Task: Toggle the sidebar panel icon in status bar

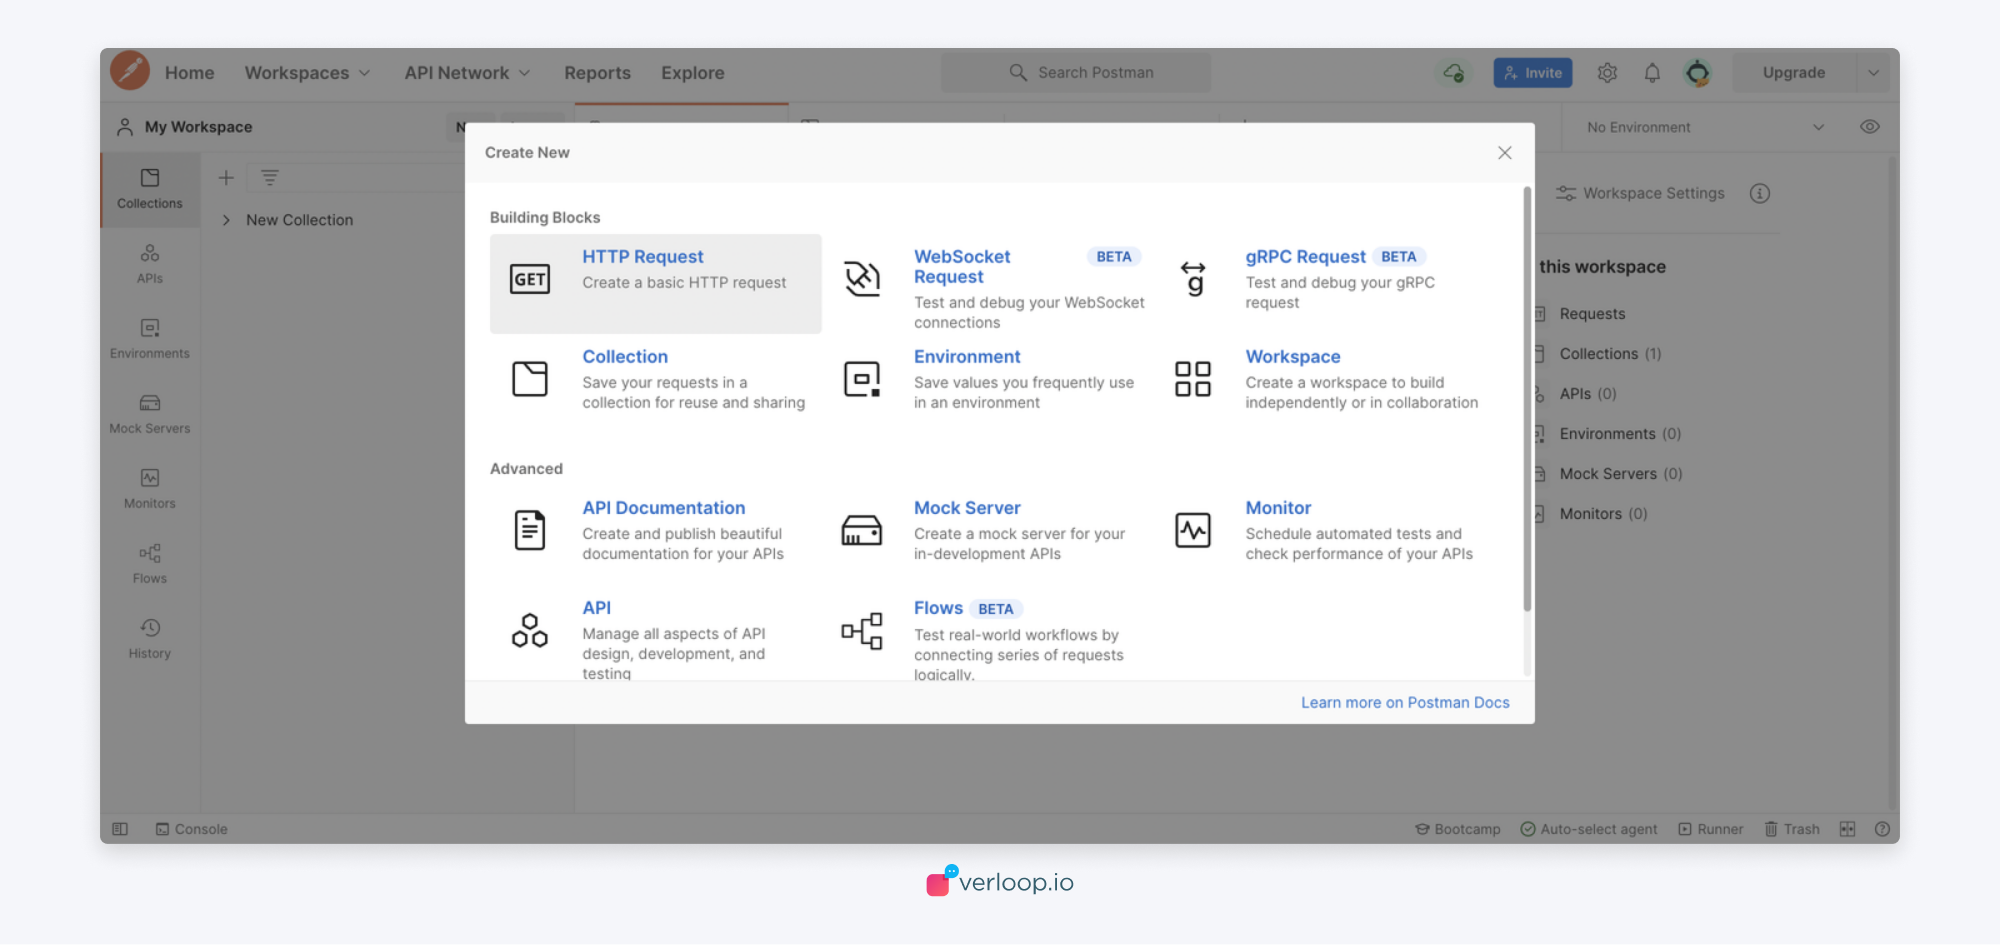Action: click(x=120, y=830)
